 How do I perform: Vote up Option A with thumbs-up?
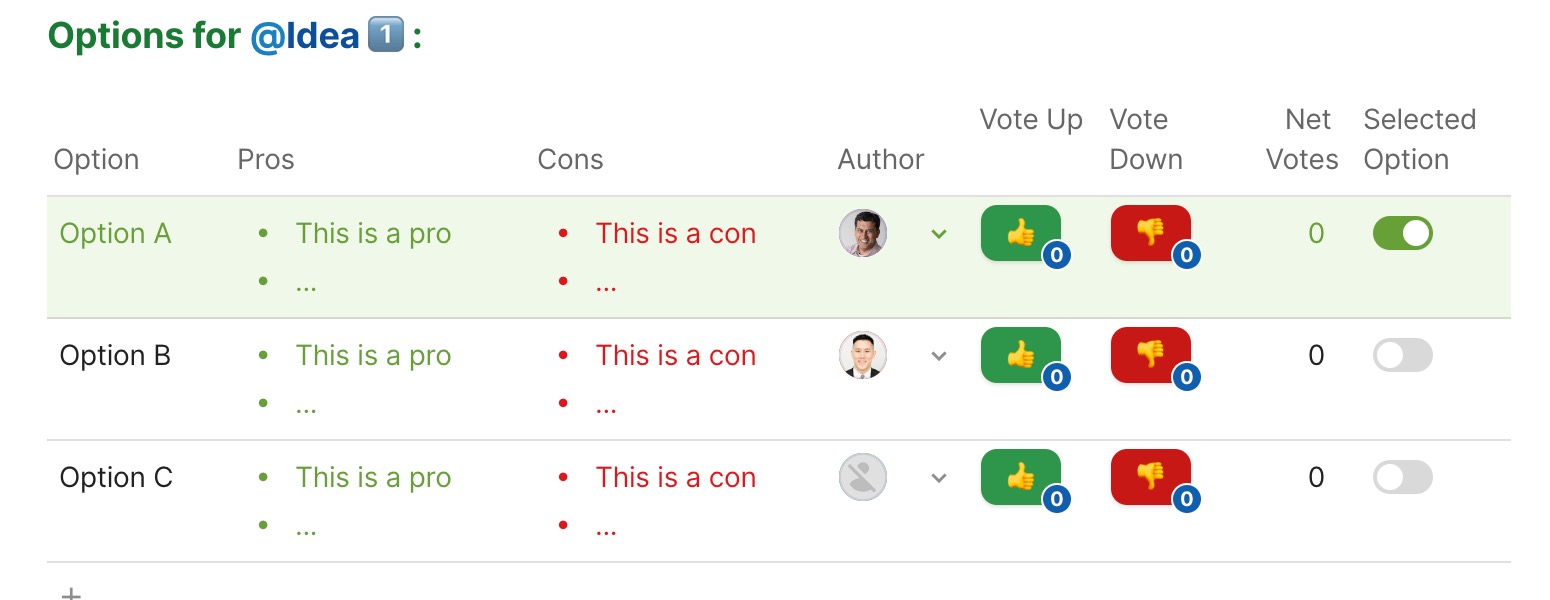pos(1020,233)
